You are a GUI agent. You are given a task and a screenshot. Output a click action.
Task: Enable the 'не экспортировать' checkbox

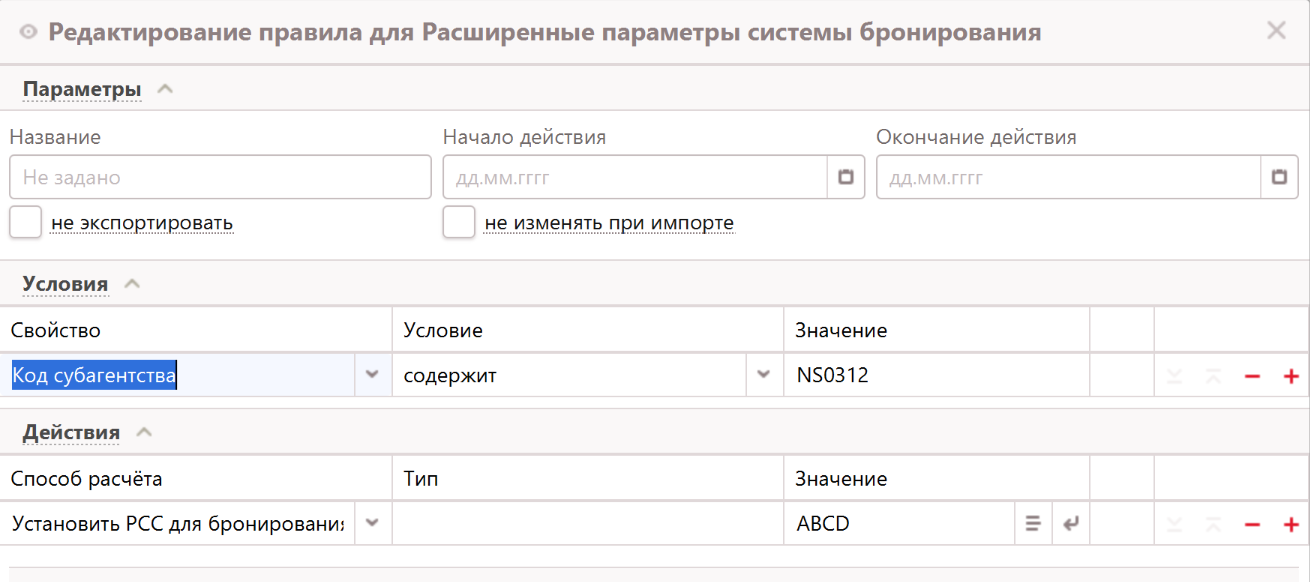[25, 222]
